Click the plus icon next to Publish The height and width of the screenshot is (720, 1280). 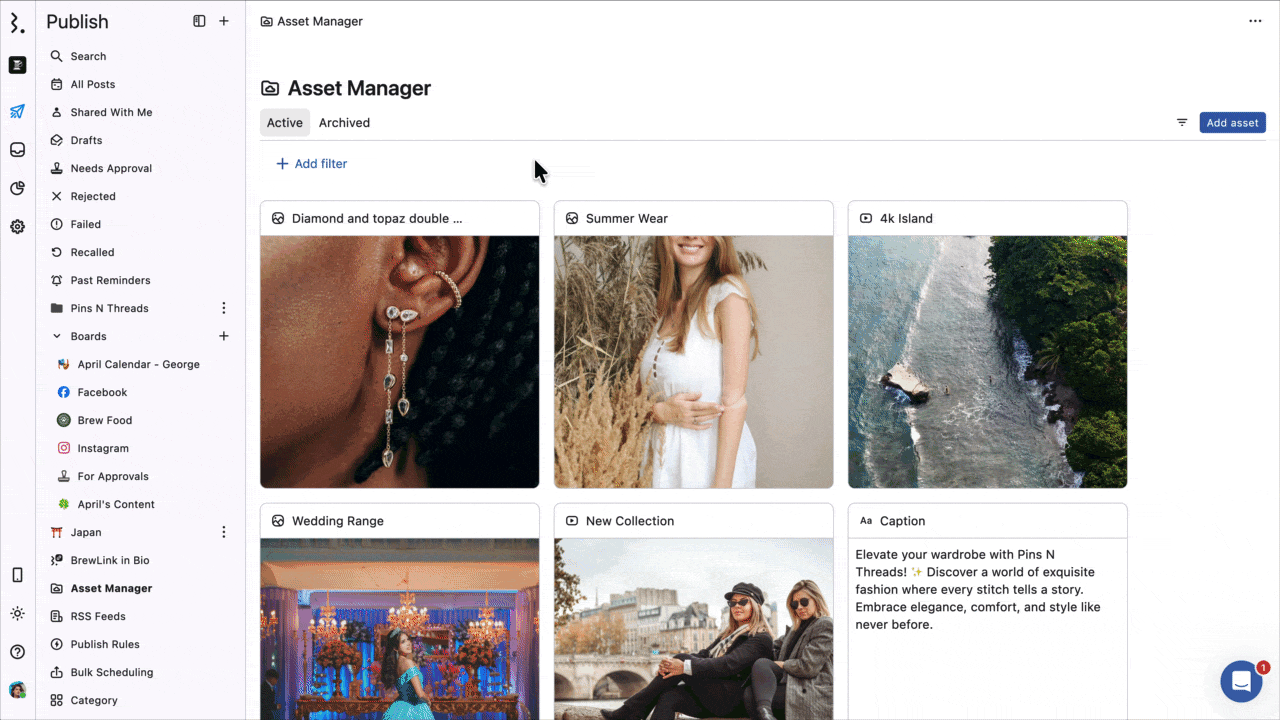pyautogui.click(x=224, y=21)
